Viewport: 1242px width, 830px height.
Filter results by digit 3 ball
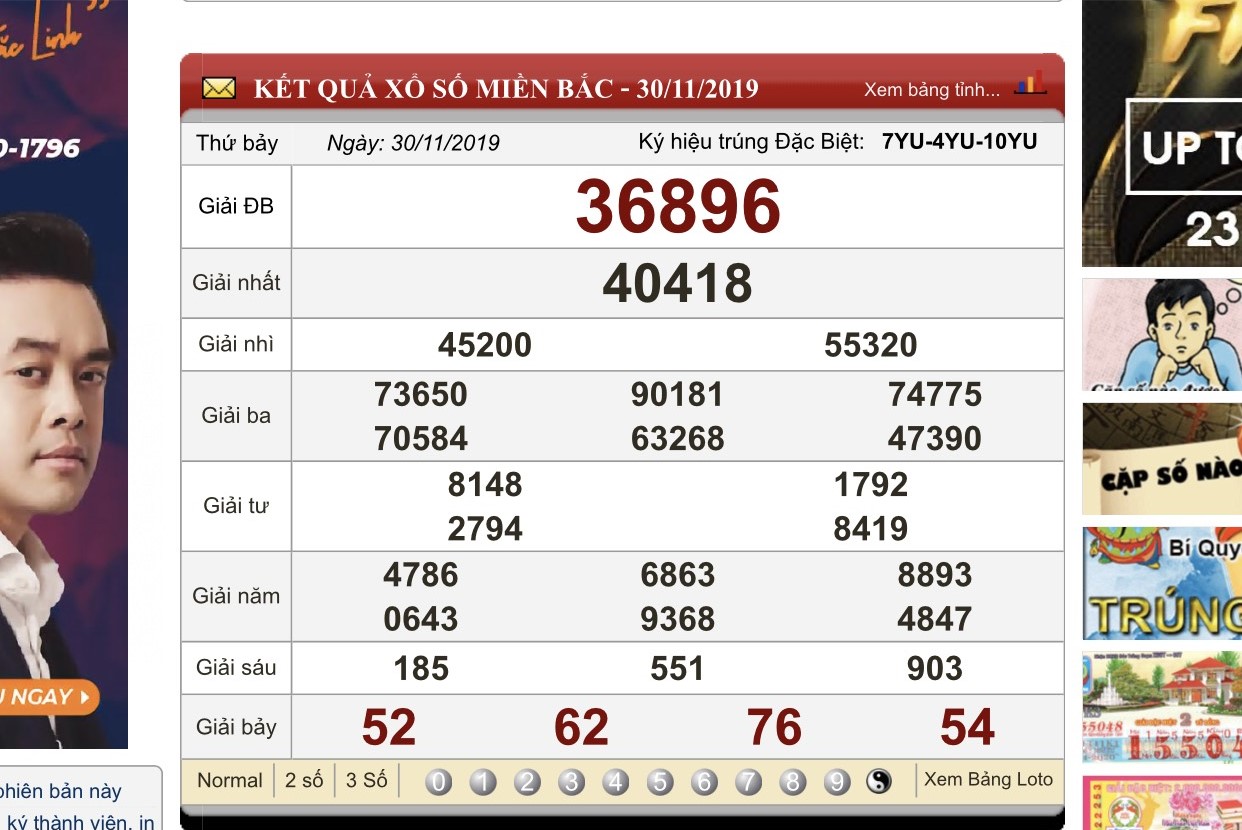[571, 782]
